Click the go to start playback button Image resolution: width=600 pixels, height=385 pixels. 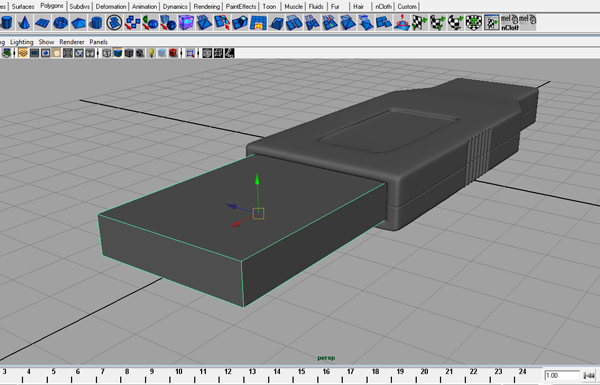[x=590, y=375]
